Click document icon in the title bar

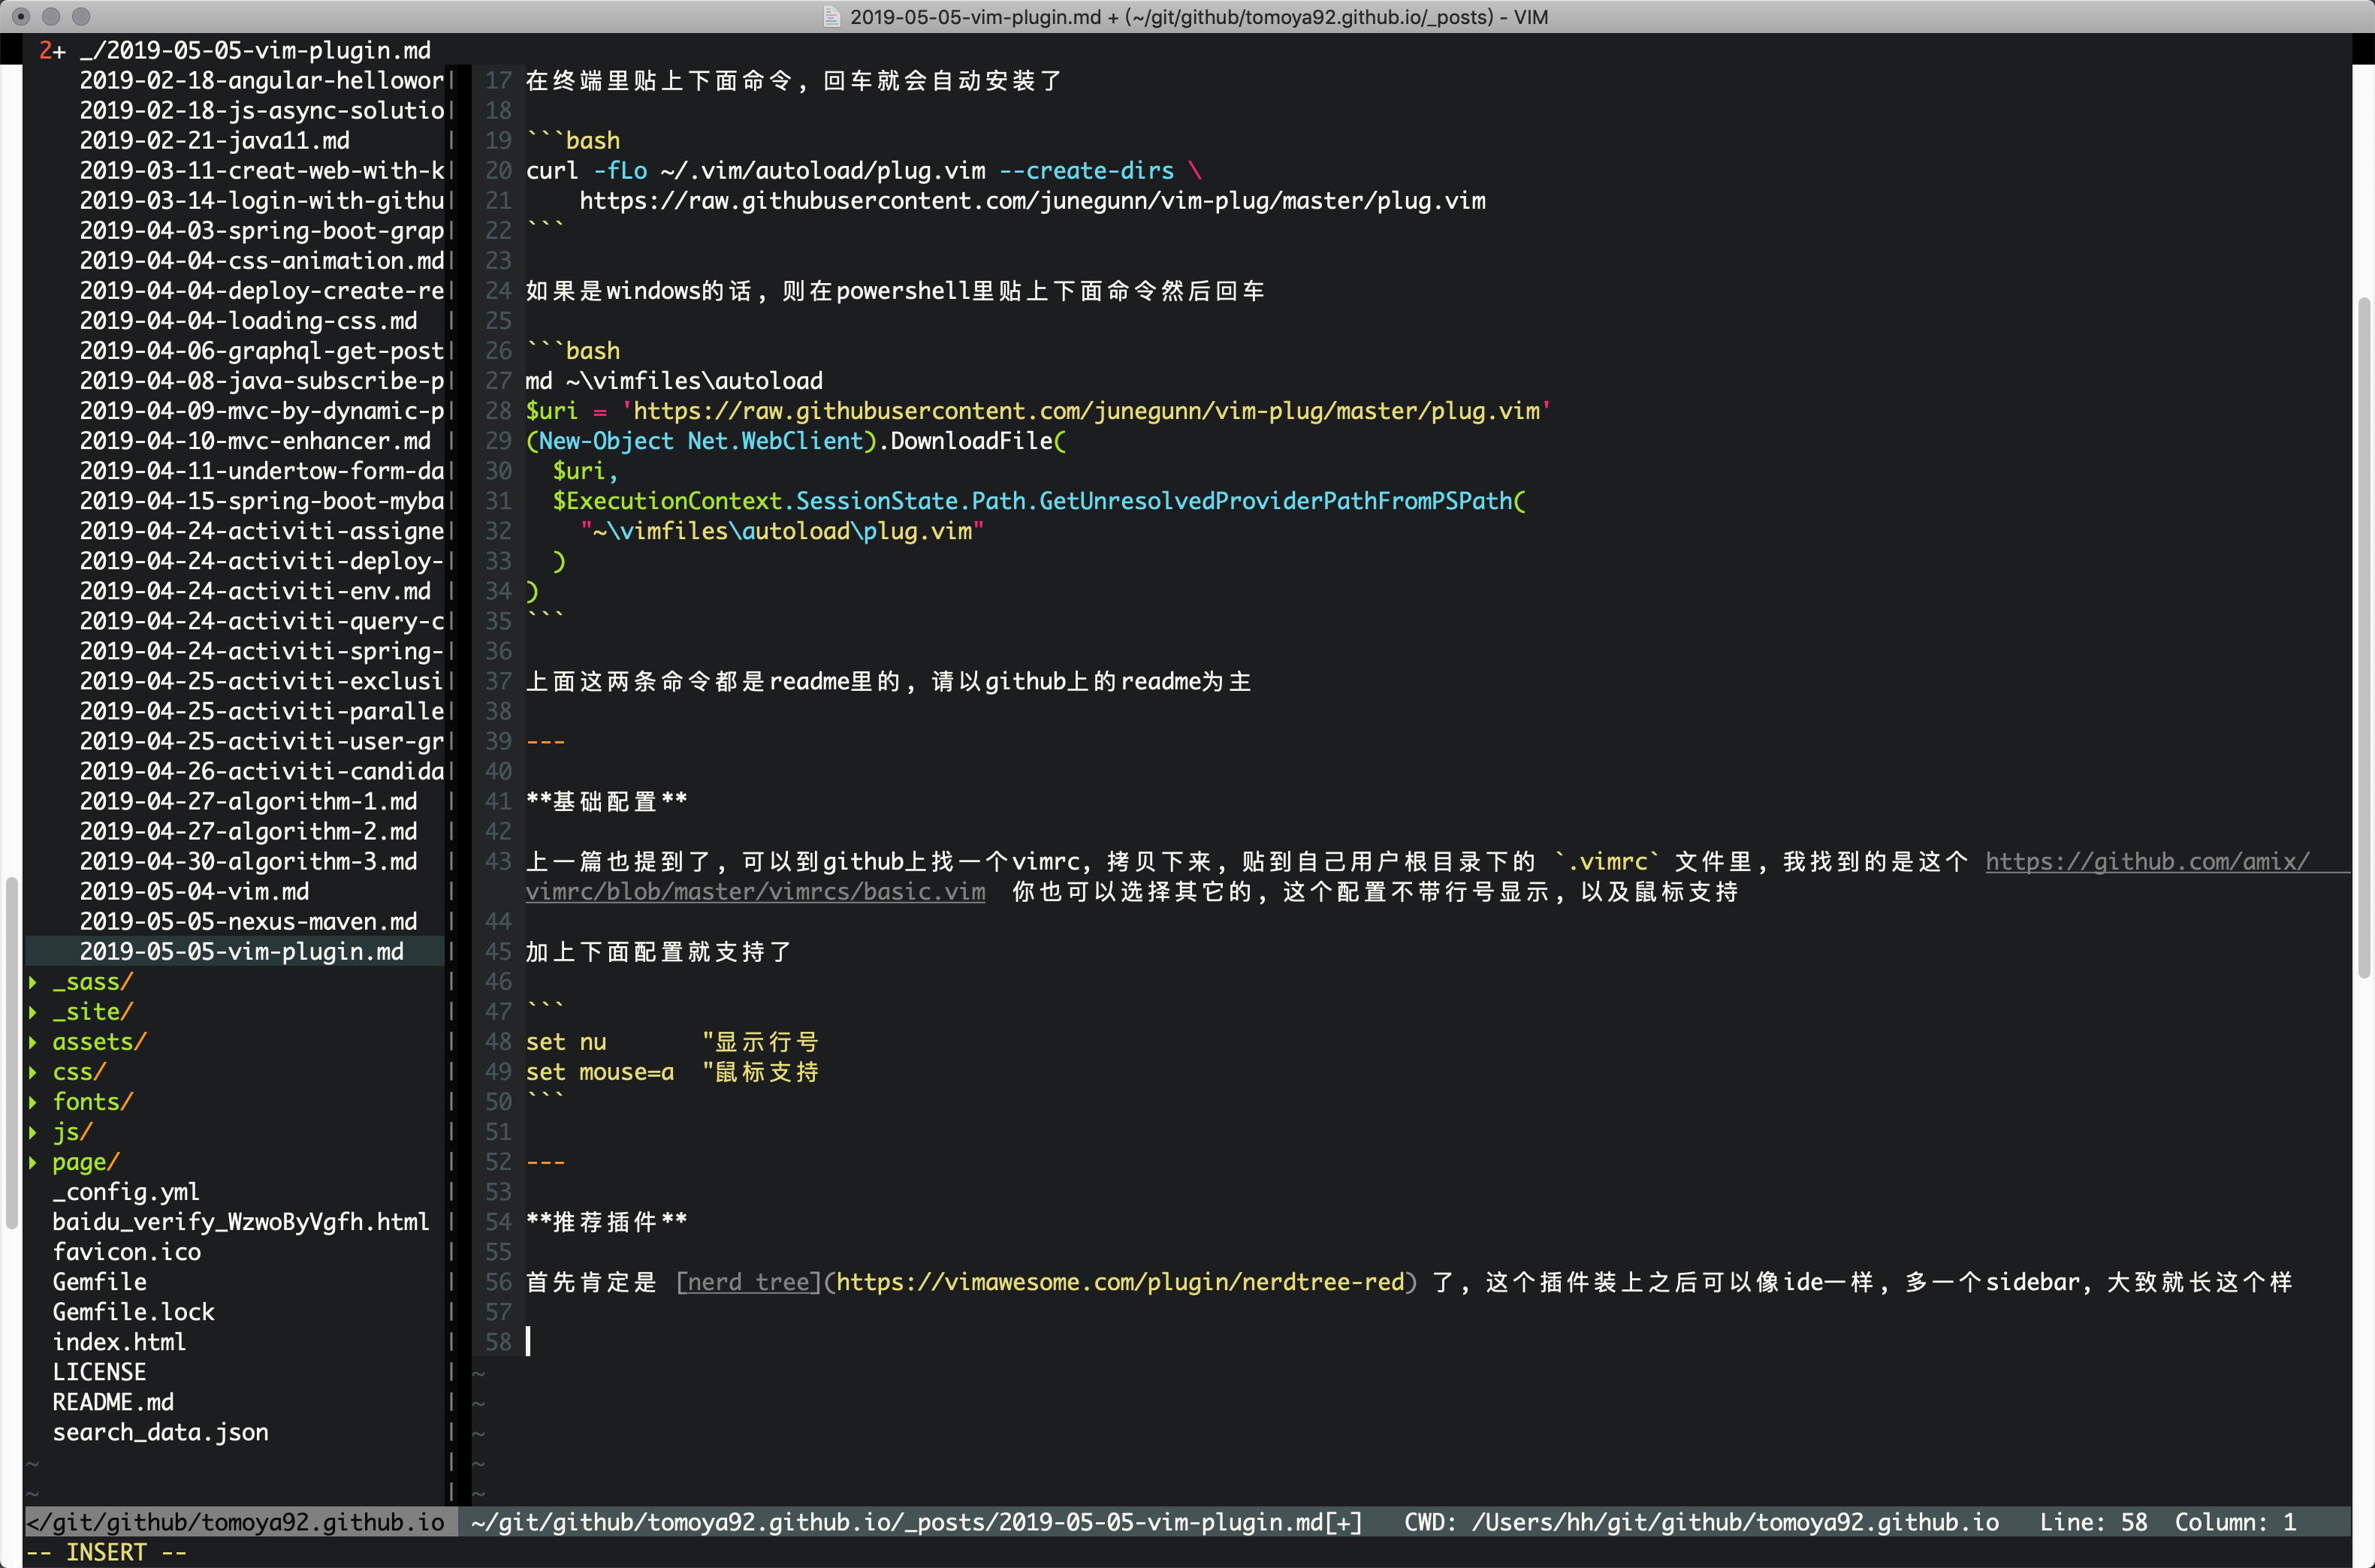(x=831, y=16)
